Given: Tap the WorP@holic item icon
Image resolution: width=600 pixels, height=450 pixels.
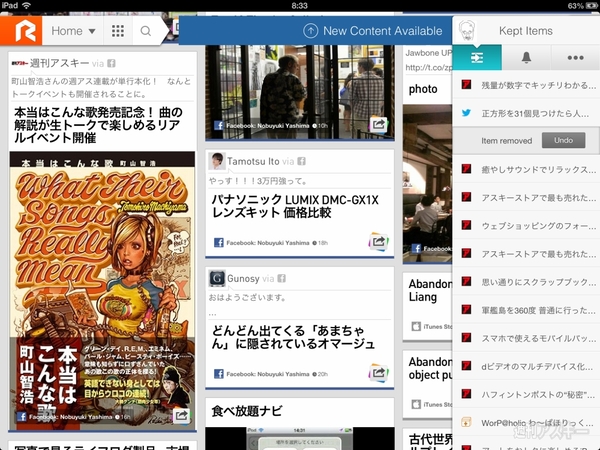Looking at the screenshot, I should (466, 422).
